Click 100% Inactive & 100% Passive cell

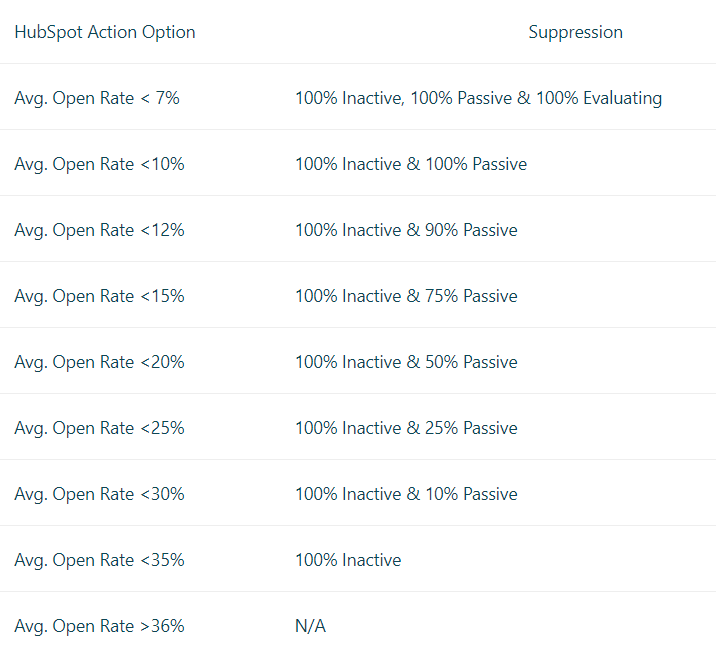[x=411, y=164]
